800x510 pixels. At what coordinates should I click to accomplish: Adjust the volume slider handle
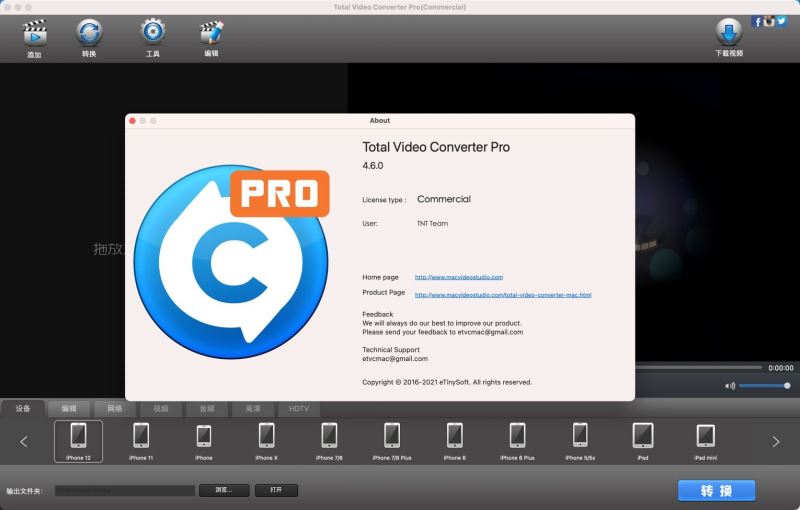click(787, 386)
